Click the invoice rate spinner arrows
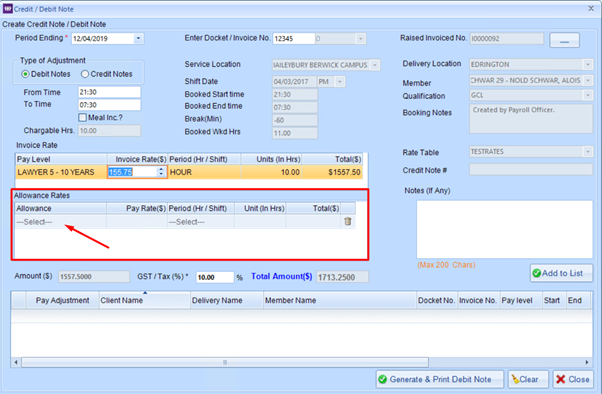 pyautogui.click(x=161, y=172)
